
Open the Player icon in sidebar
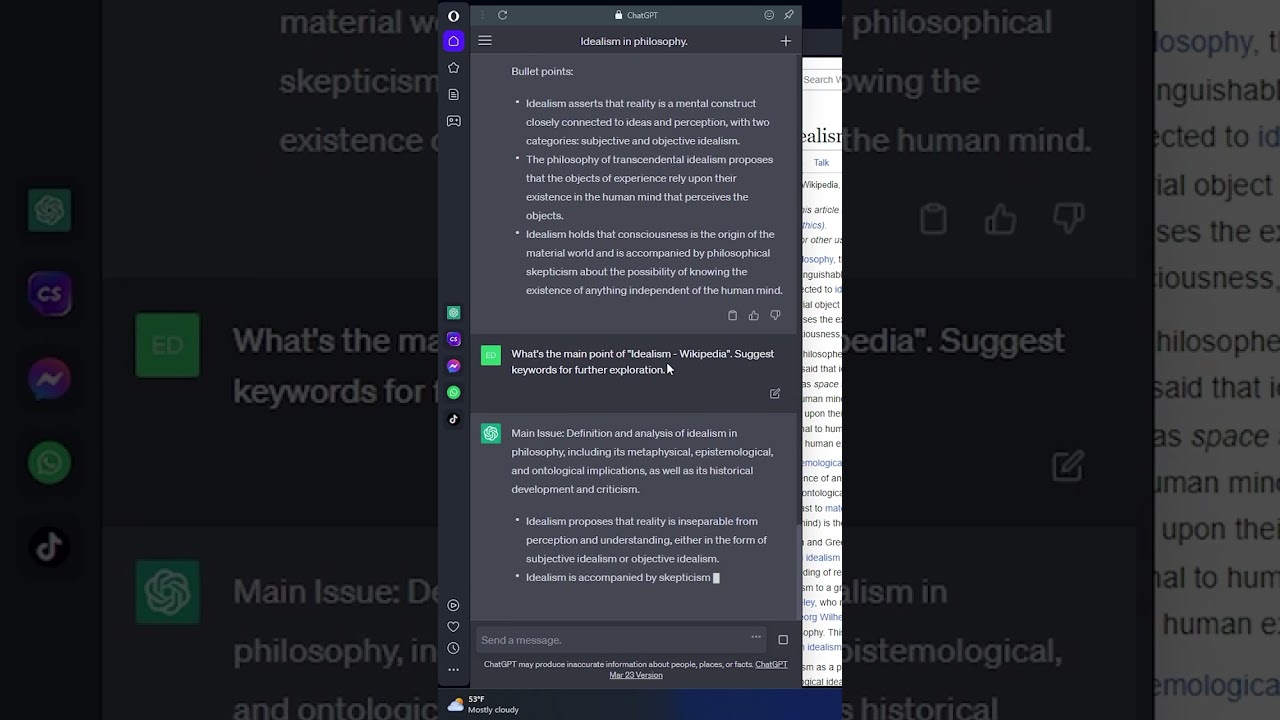click(x=453, y=605)
